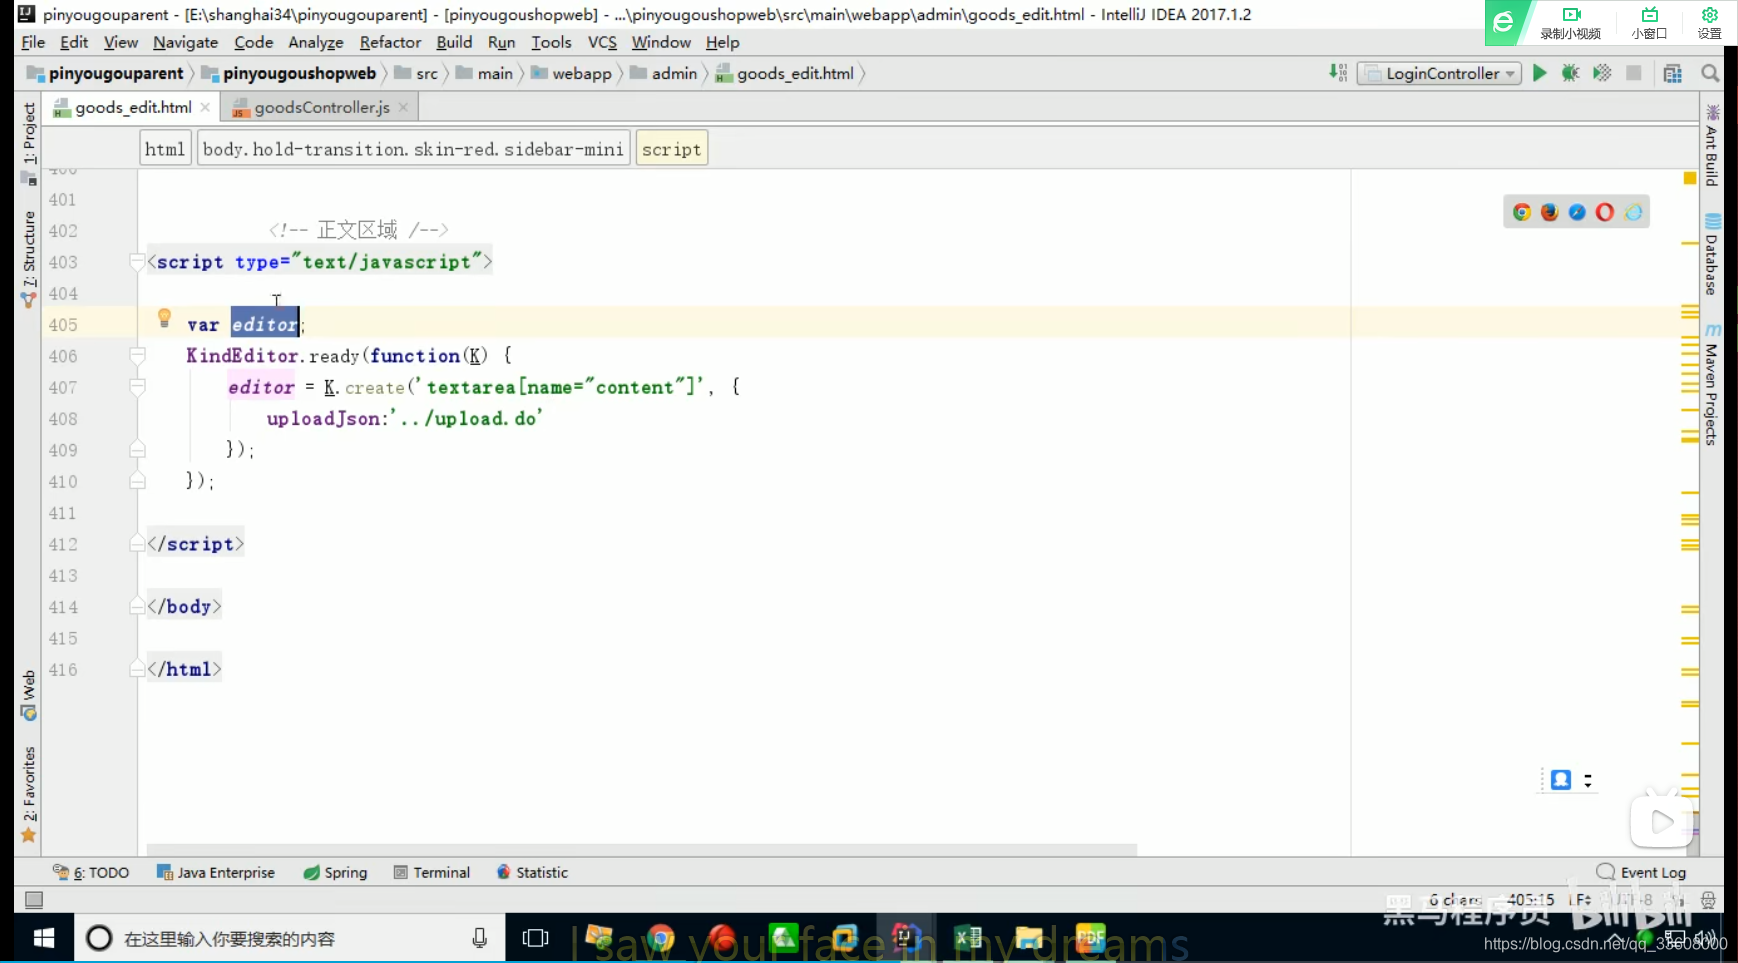Image resolution: width=1738 pixels, height=963 pixels.
Task: Run LoginController with coverage
Action: click(1602, 73)
